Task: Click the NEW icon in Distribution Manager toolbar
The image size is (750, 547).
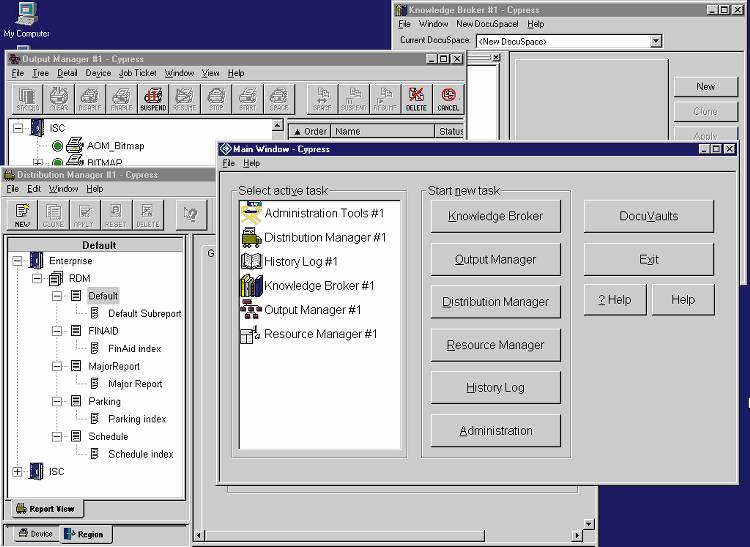Action: pyautogui.click(x=22, y=215)
